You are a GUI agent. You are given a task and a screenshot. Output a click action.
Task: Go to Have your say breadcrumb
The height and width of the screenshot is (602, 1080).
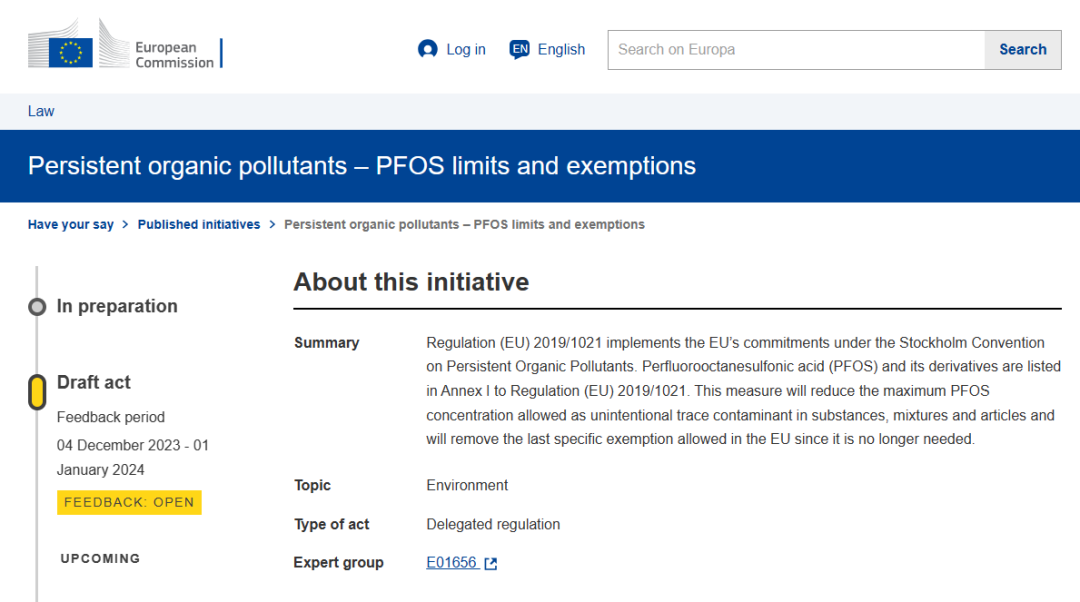pyautogui.click(x=70, y=225)
